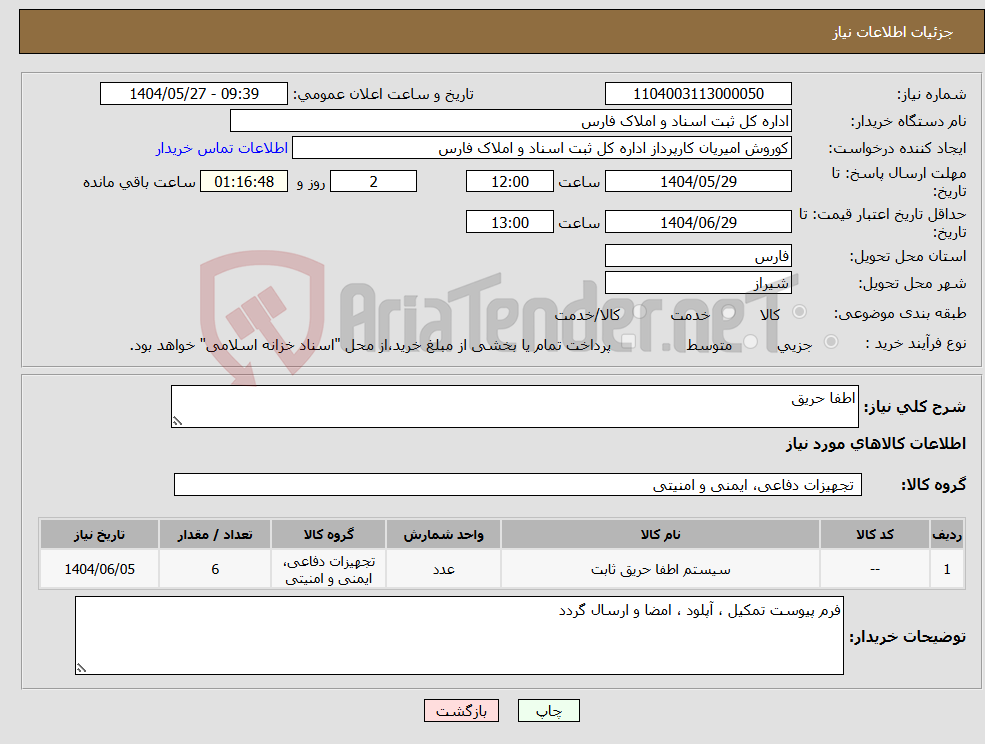Click the goods group cell in table row
The image size is (985, 744).
point(328,569)
